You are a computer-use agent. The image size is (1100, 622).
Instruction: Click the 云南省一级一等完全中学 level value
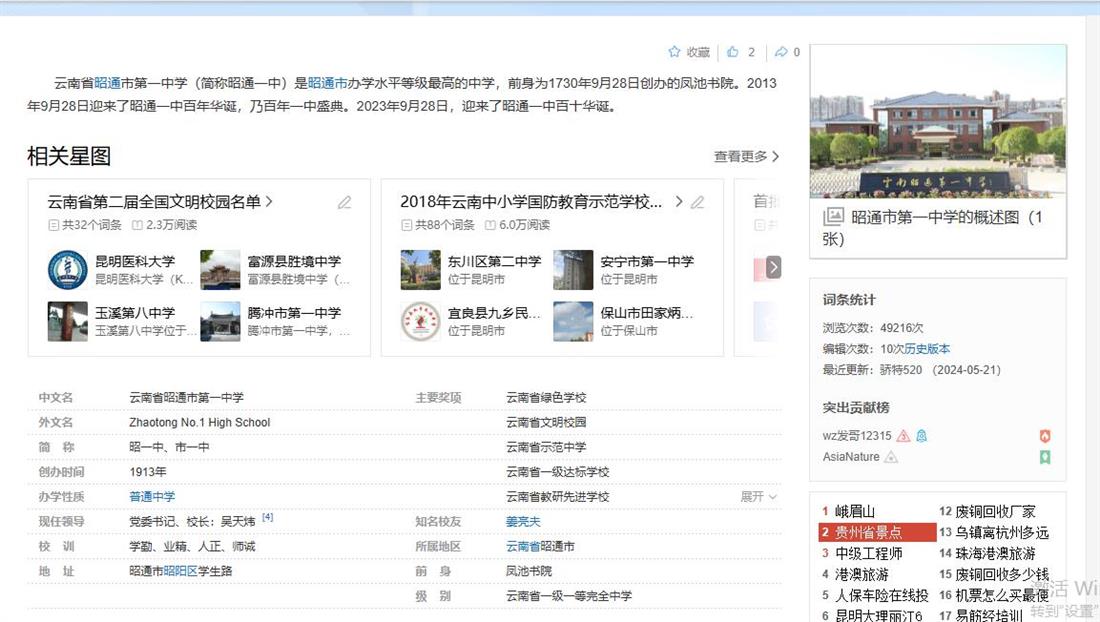tap(569, 596)
